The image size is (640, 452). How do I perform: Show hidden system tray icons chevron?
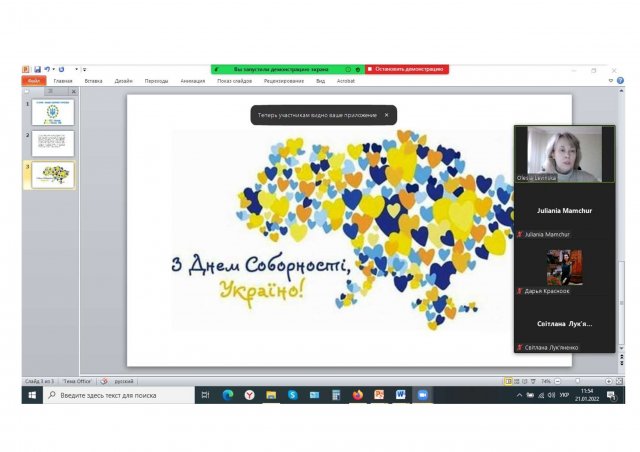[x=518, y=395]
